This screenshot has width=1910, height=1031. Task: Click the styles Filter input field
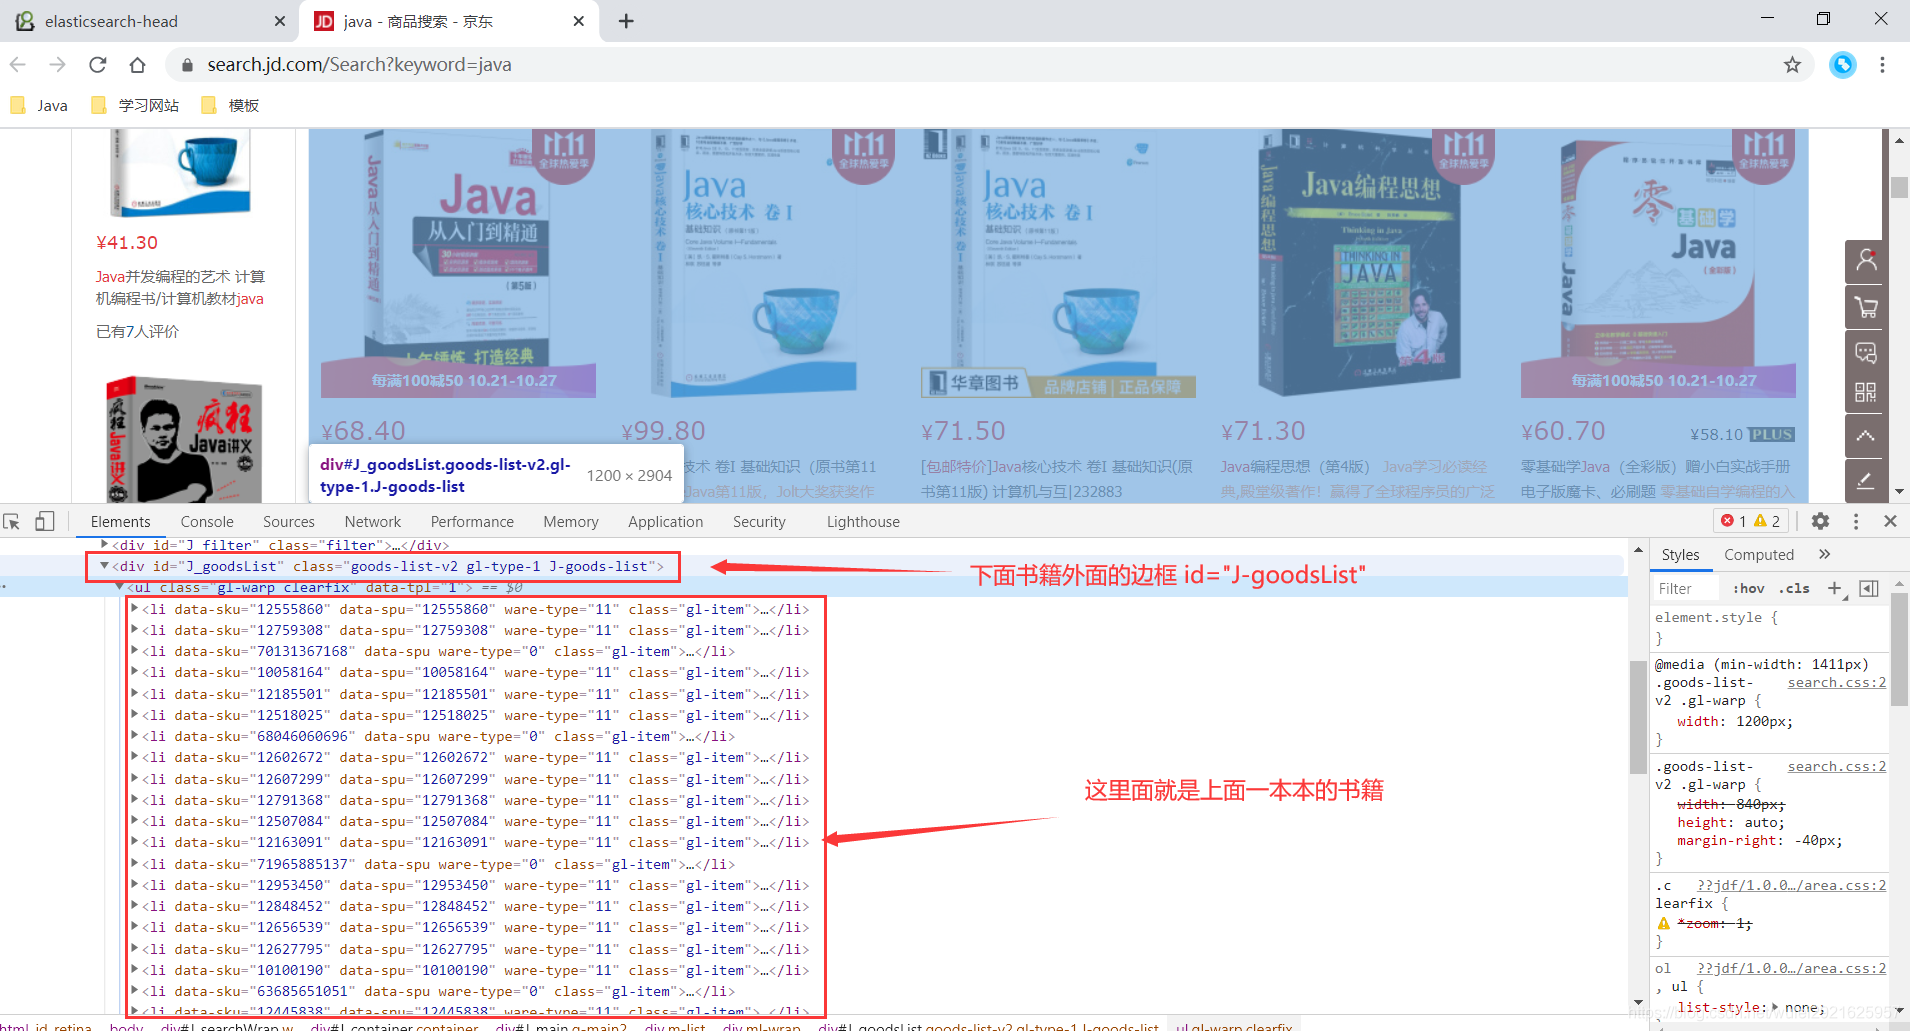click(x=1688, y=589)
